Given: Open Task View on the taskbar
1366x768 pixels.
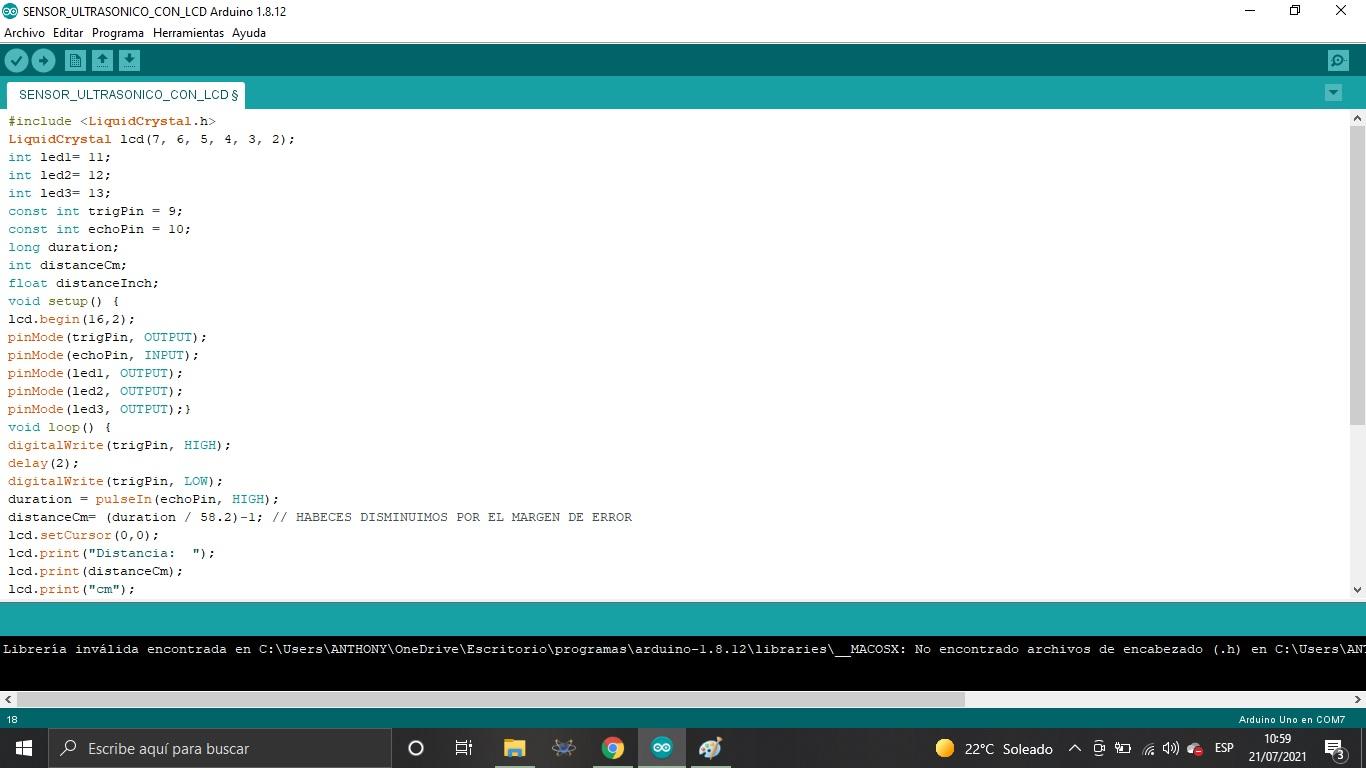Looking at the screenshot, I should click(464, 748).
